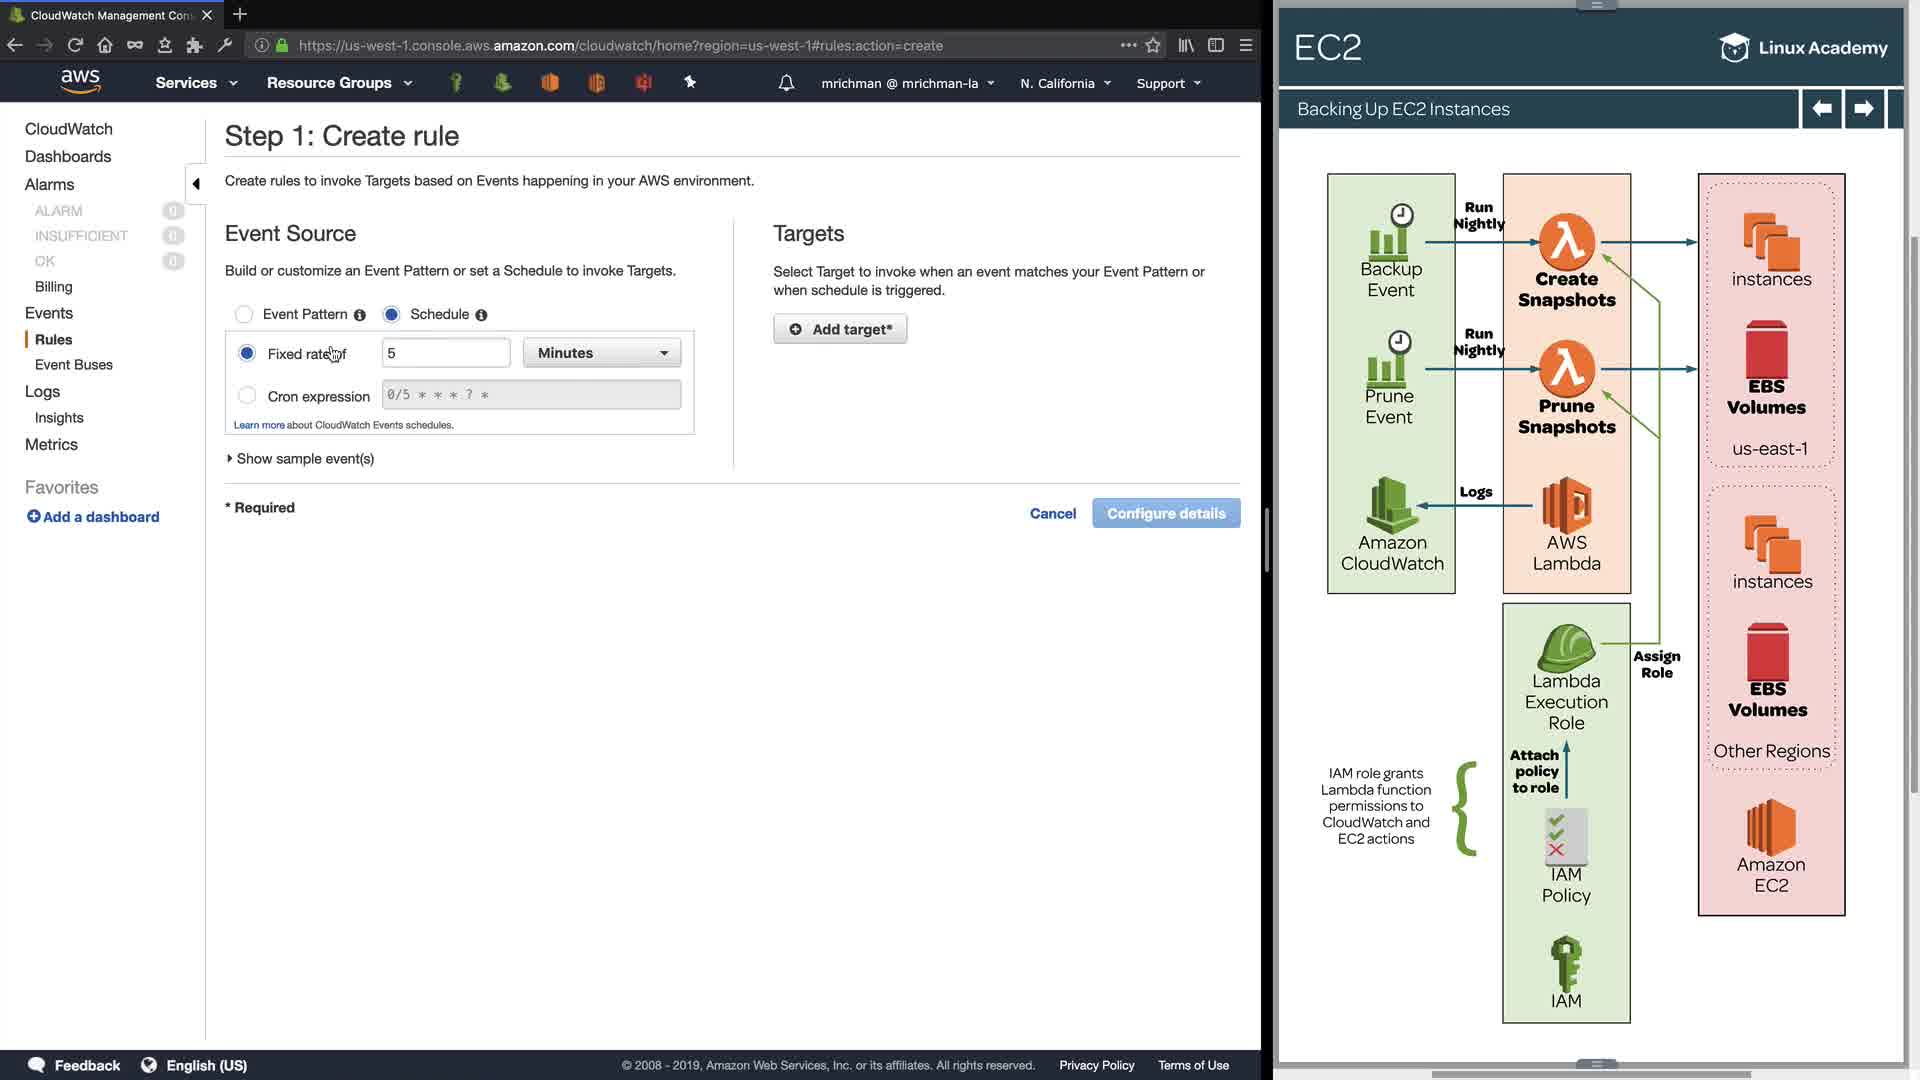Select the Fixed rate radio button
1920x1080 pixels.
(247, 353)
